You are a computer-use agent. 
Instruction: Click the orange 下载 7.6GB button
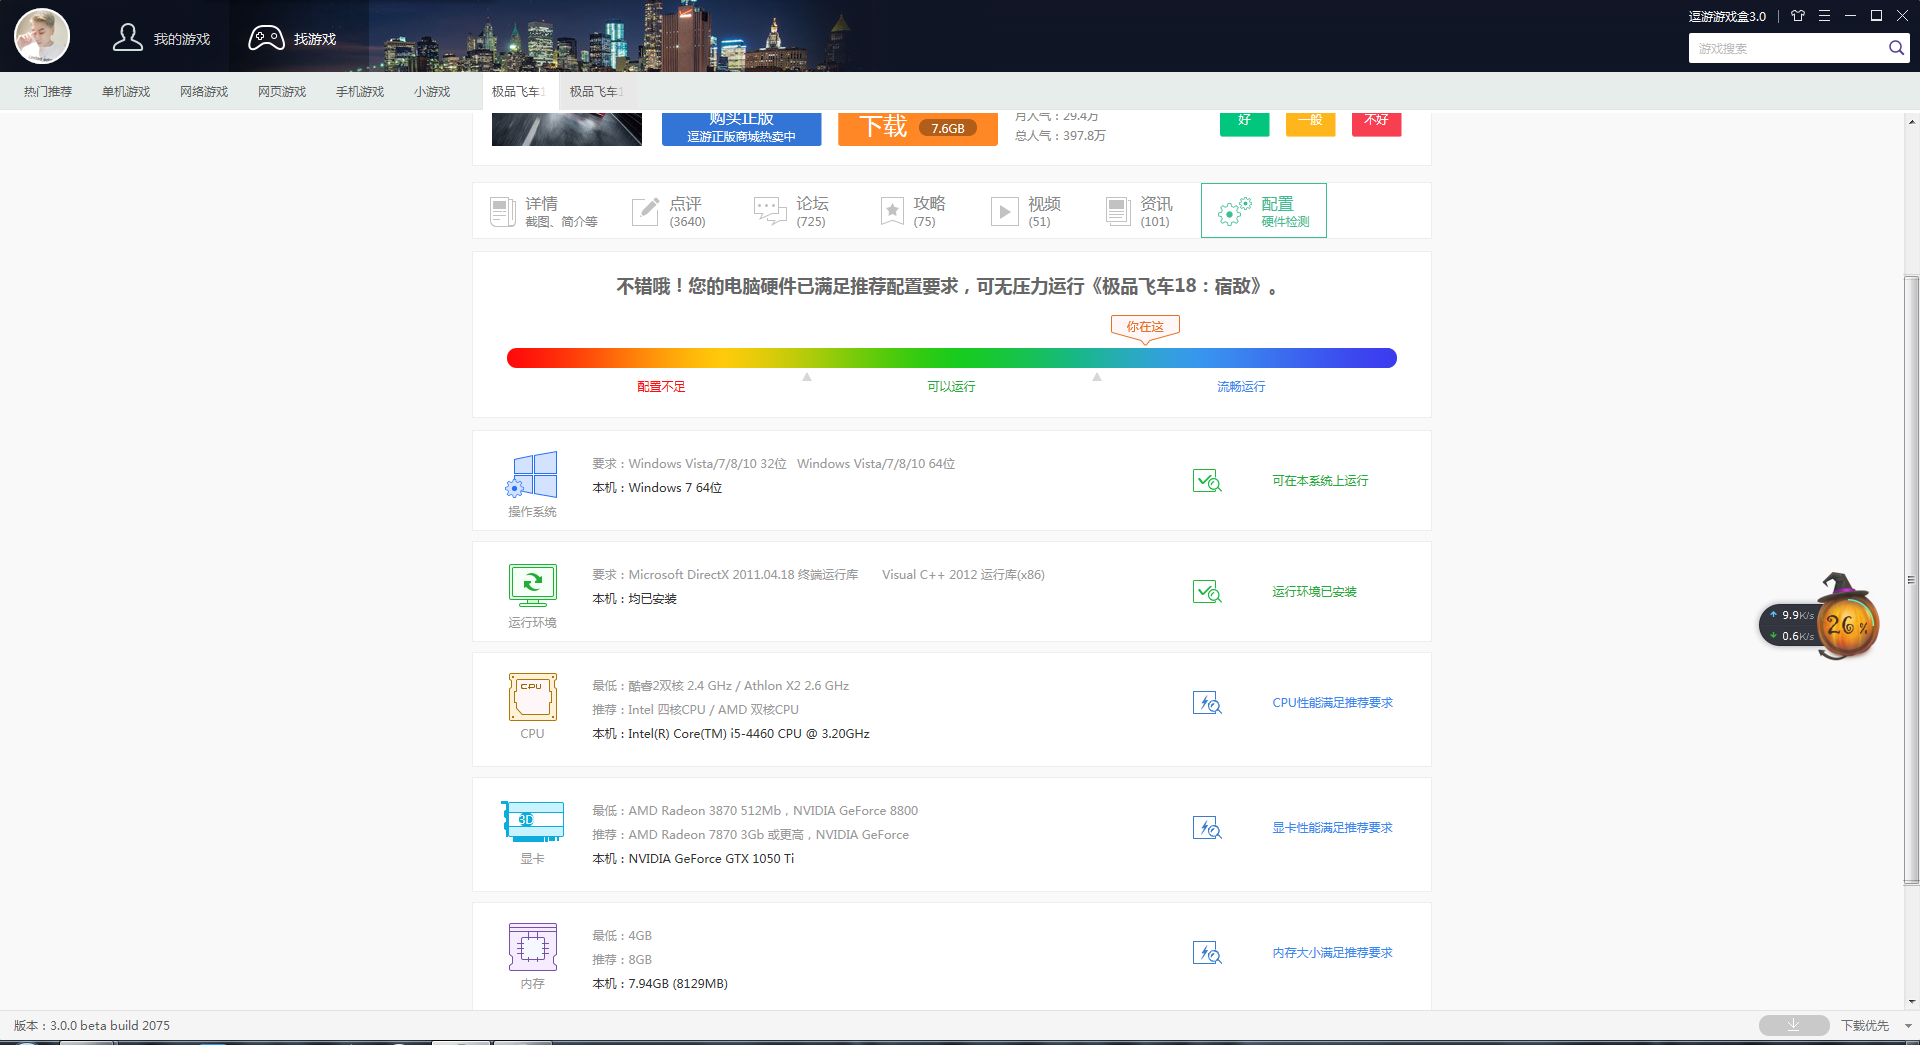[x=917, y=129]
